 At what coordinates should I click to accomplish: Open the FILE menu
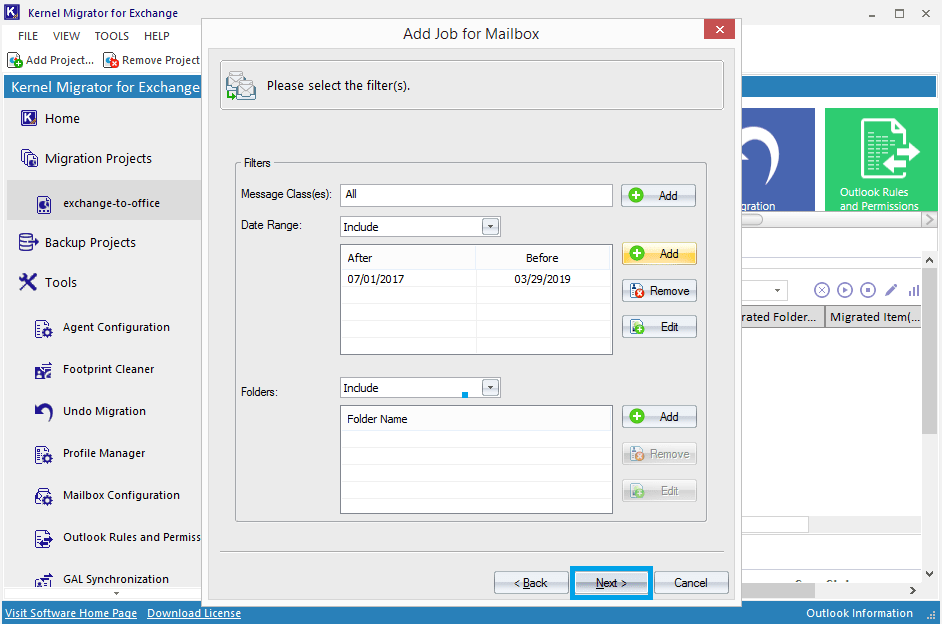coord(28,36)
